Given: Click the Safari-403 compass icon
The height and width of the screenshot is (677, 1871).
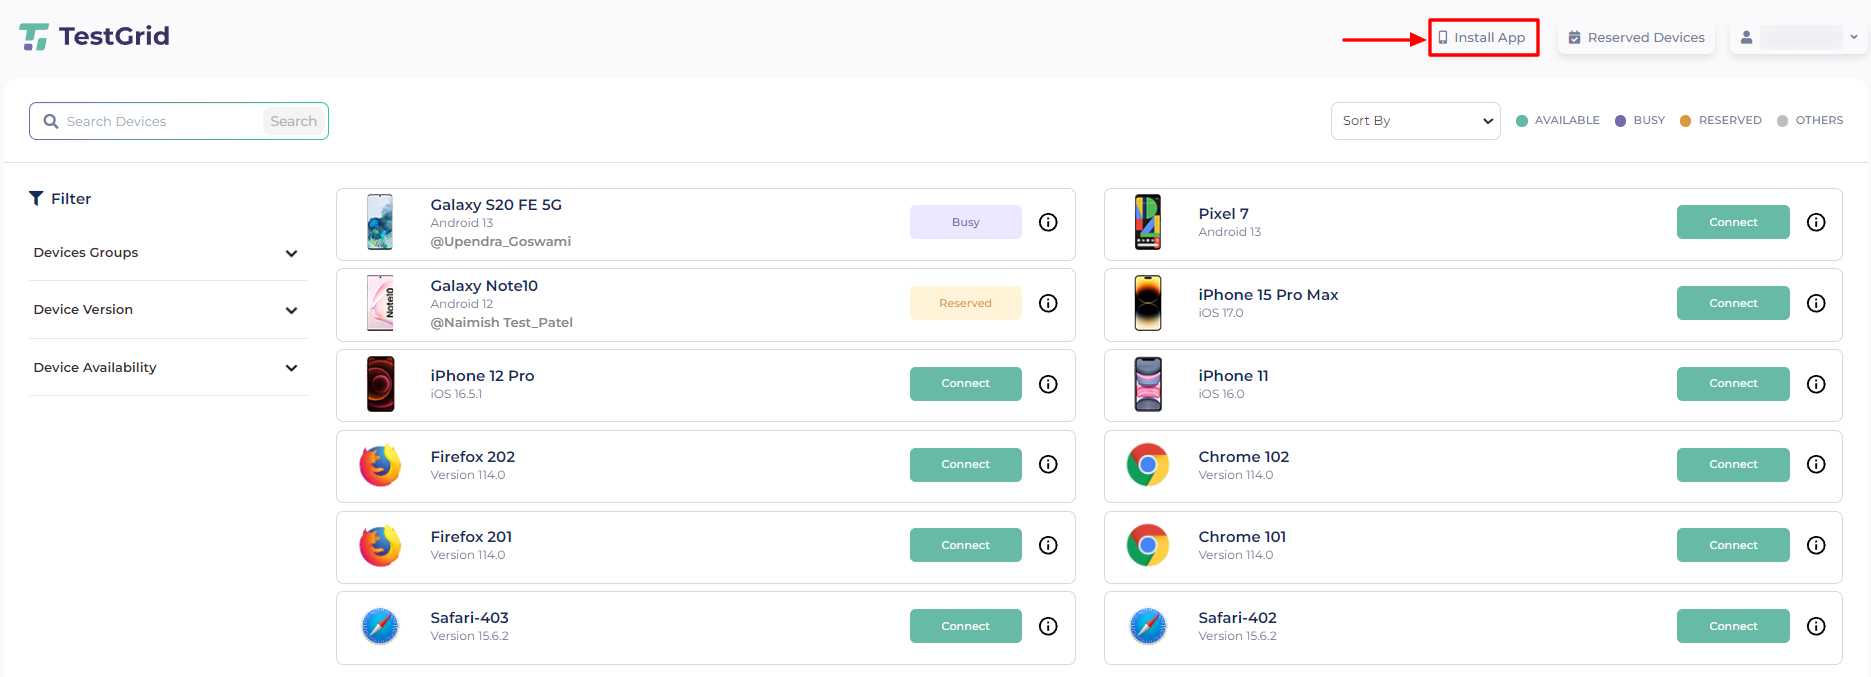Looking at the screenshot, I should (380, 626).
